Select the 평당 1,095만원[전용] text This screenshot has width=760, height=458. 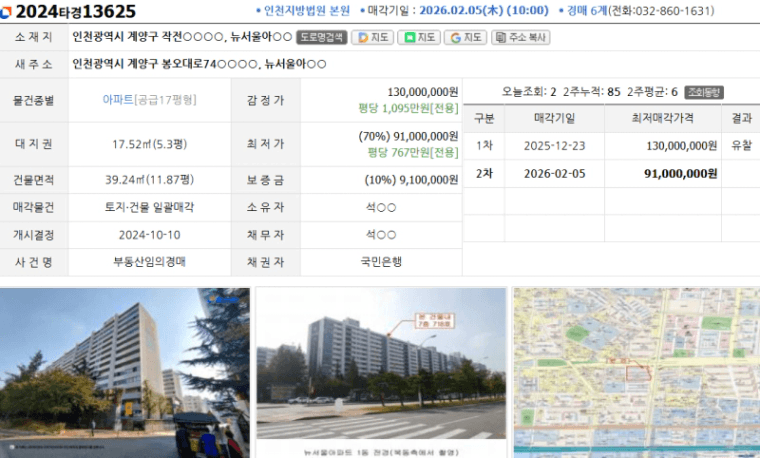pyautogui.click(x=408, y=108)
